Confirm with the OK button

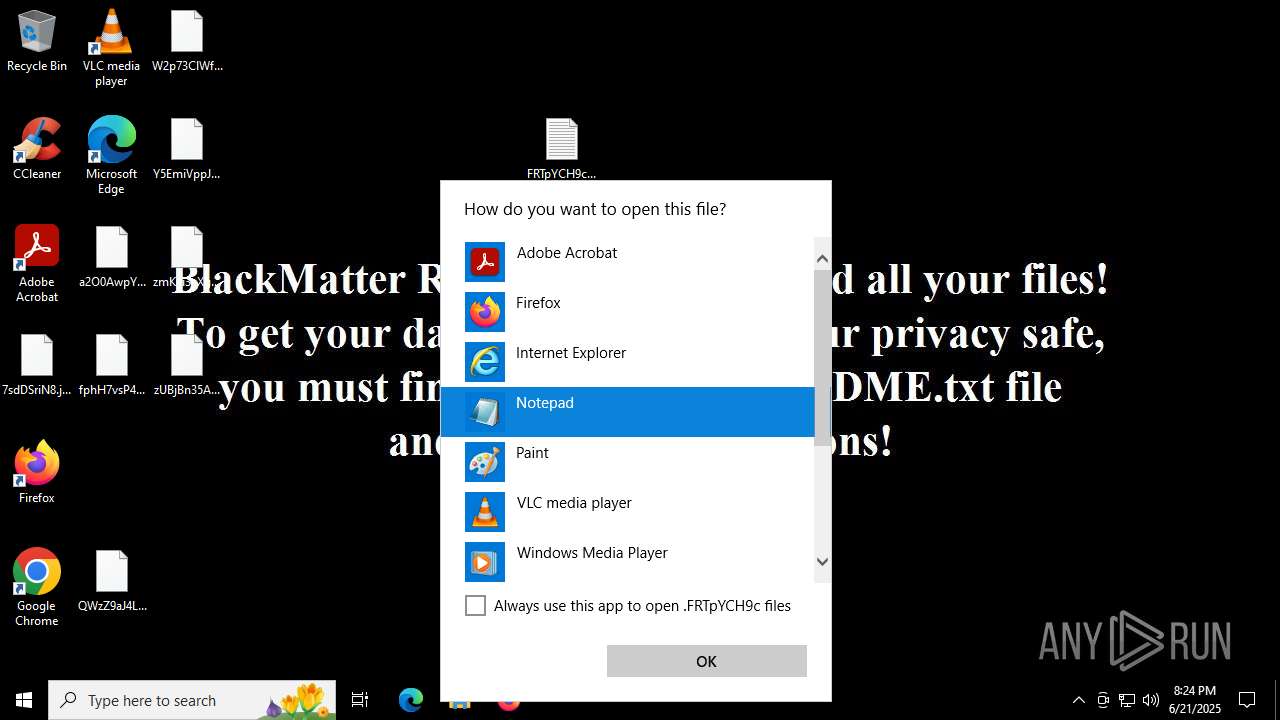pos(707,661)
